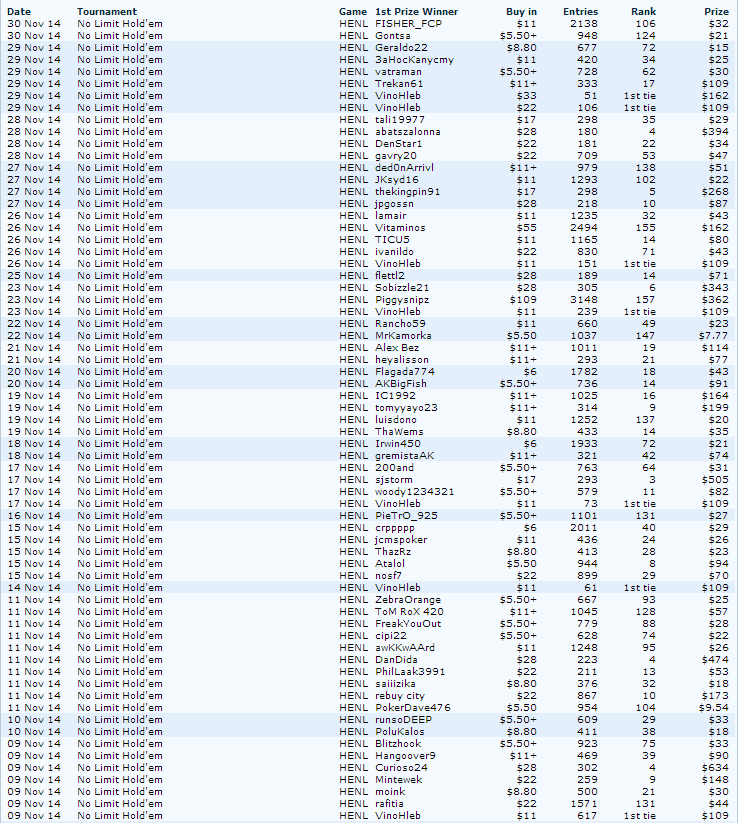Click the Tournament column header
This screenshot has height=823, width=747.
[x=107, y=12]
